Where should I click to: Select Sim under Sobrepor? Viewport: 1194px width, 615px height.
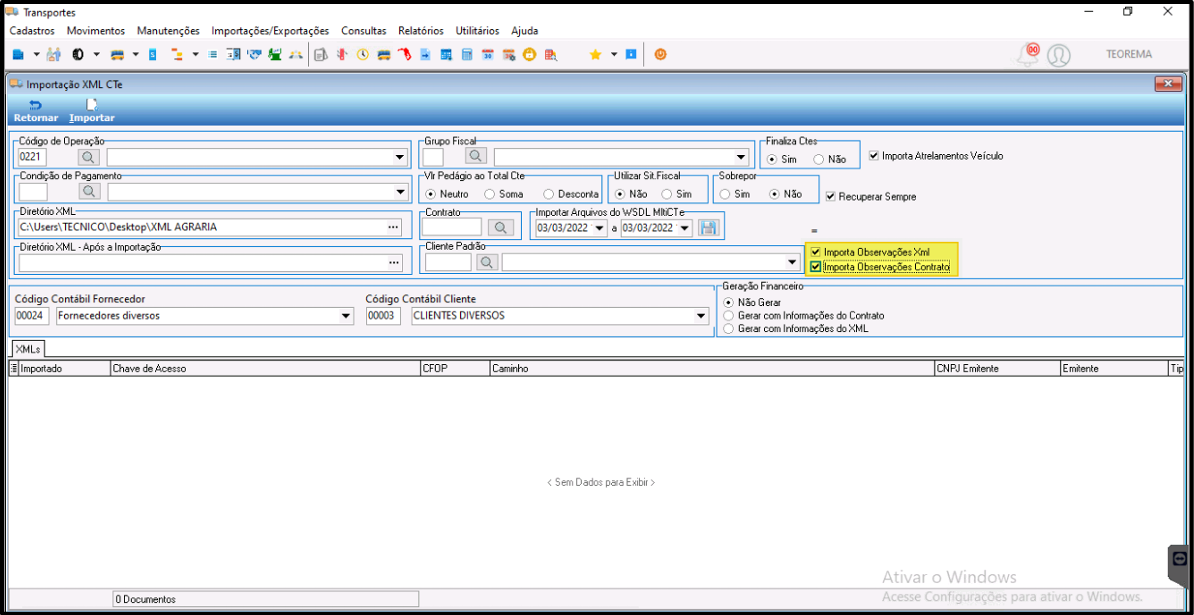(736, 194)
